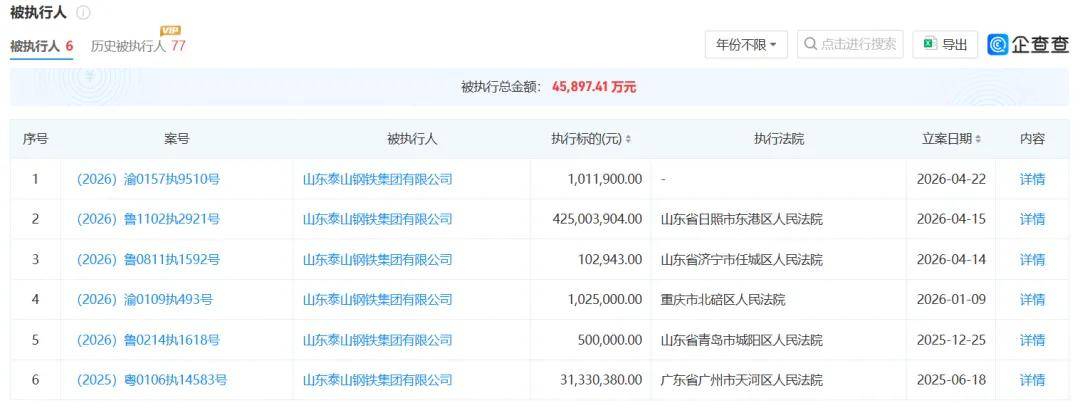Sort by 立案日期 arrows
This screenshot has height=408, width=1080.
pyautogui.click(x=978, y=139)
